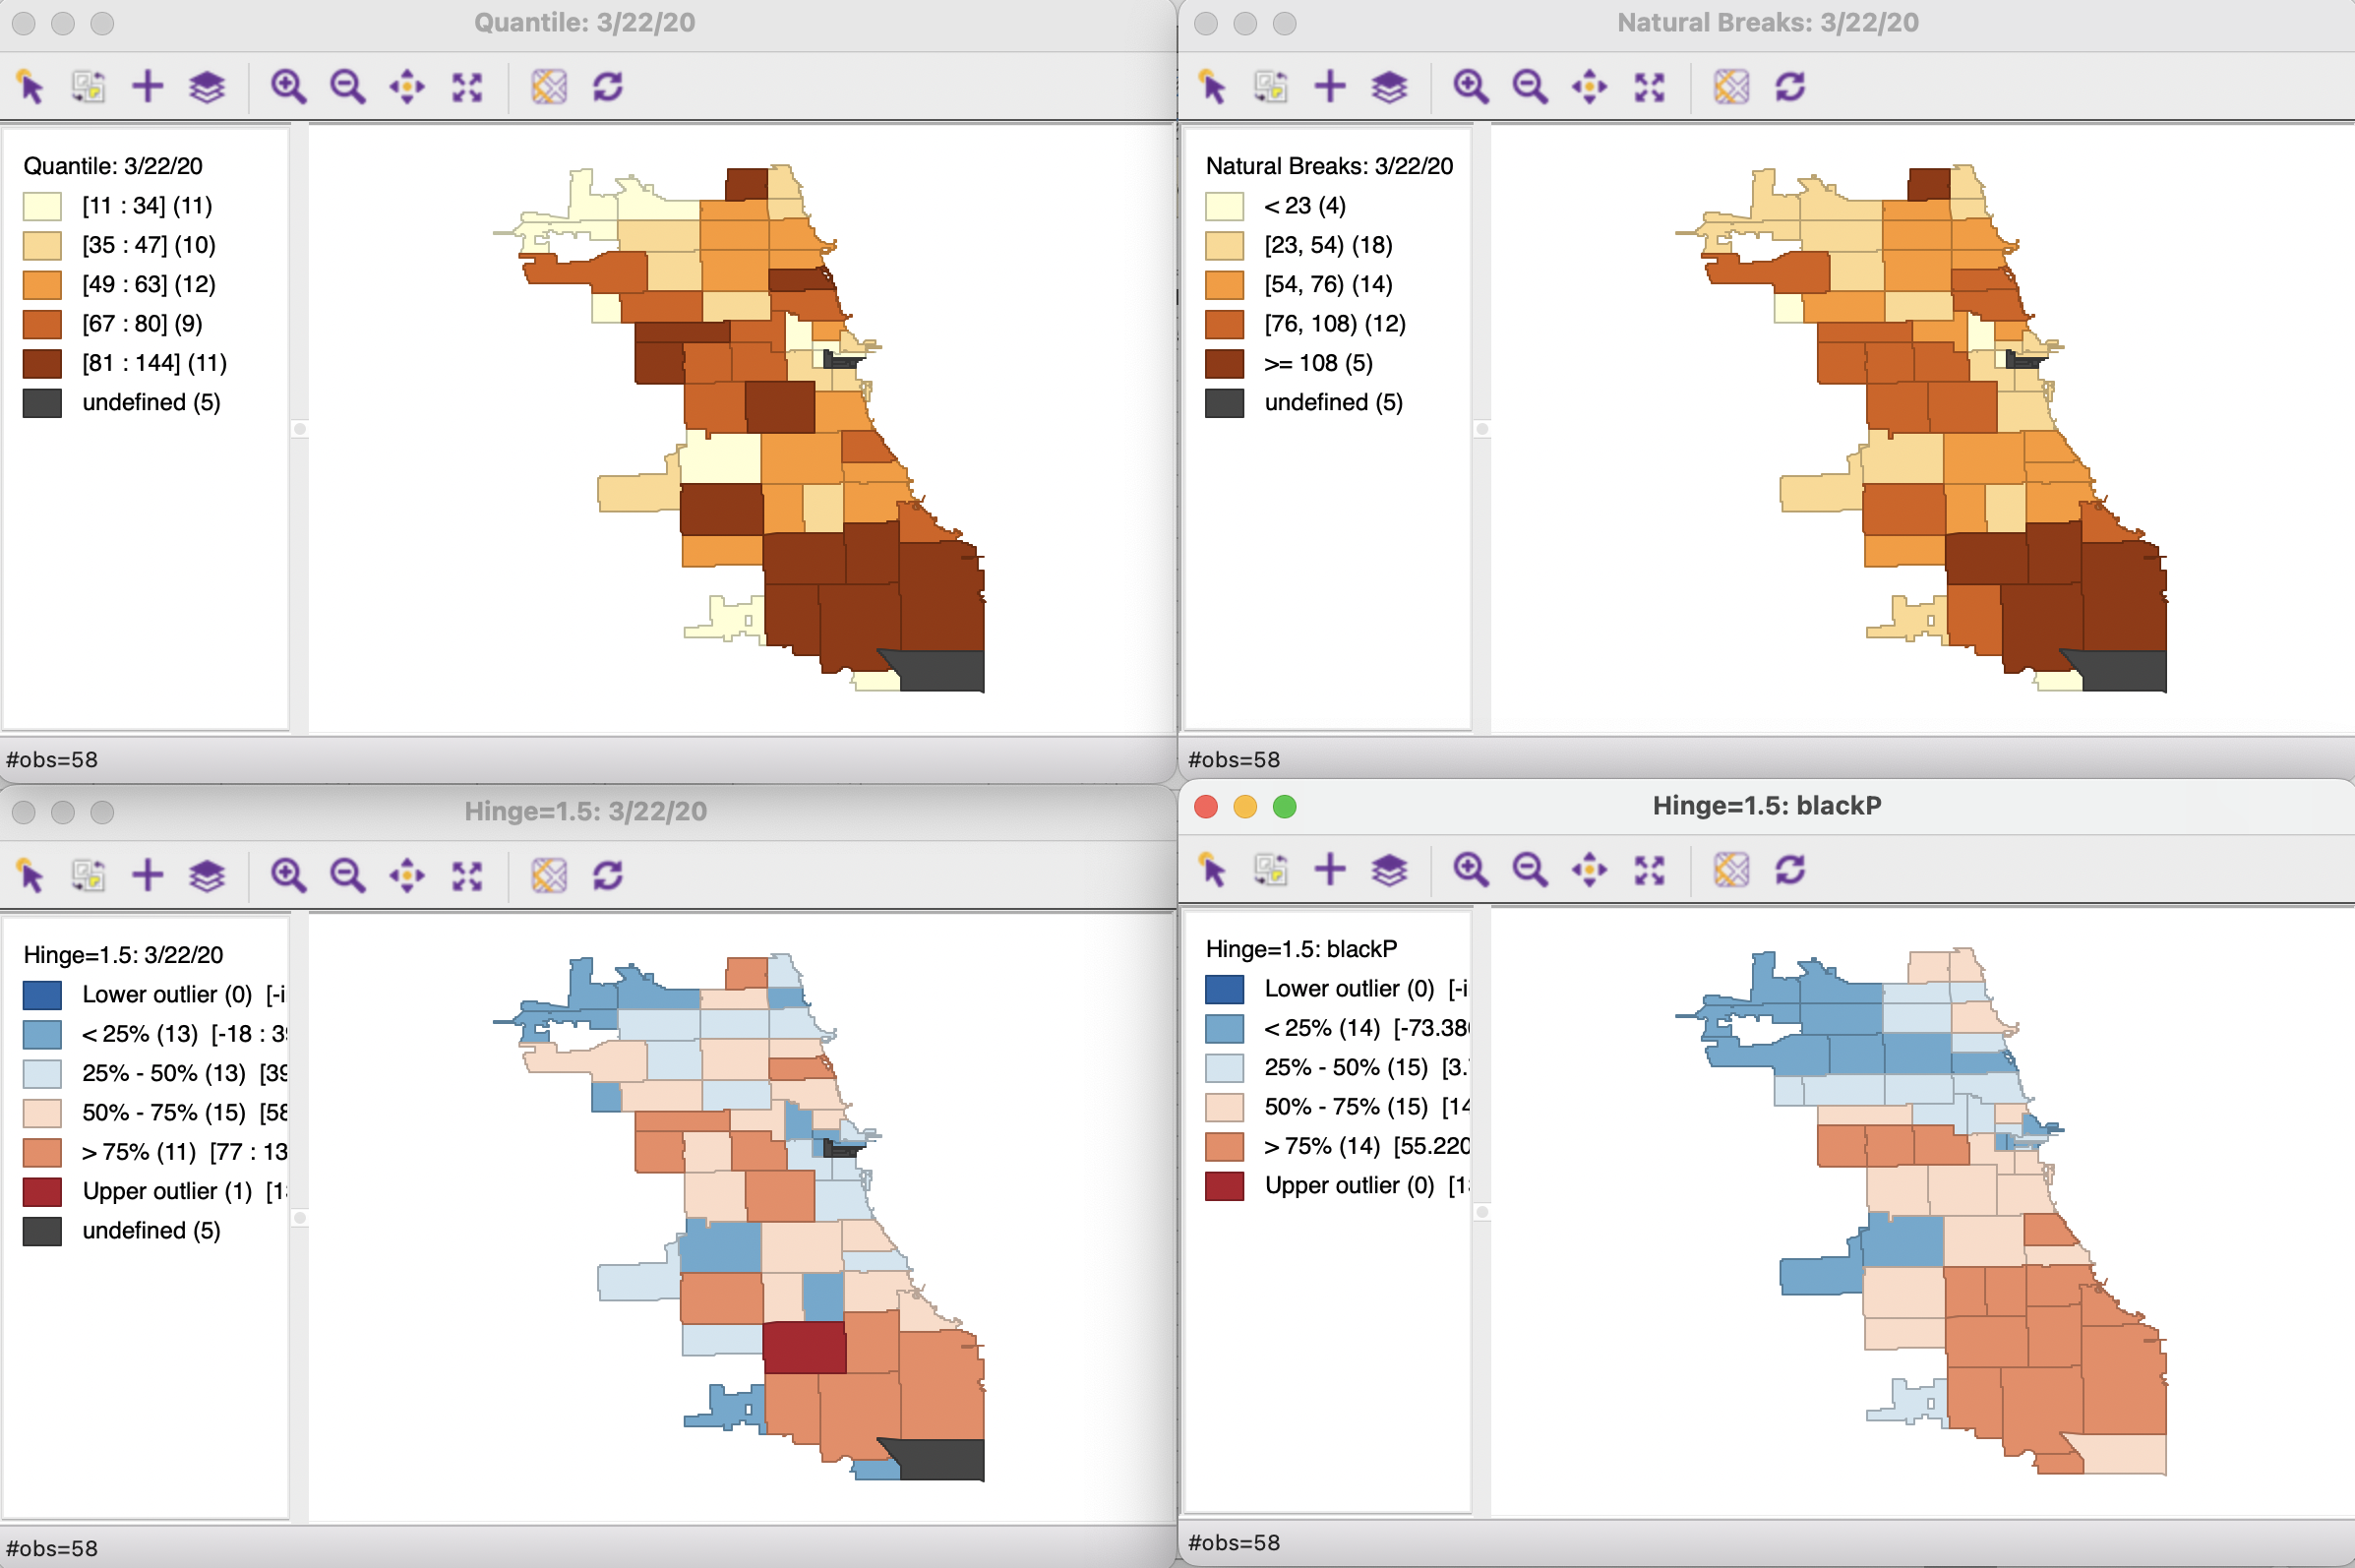Add map layer in Hinge 3/22/20 window
Image resolution: width=2355 pixels, height=1568 pixels.
tap(148, 876)
